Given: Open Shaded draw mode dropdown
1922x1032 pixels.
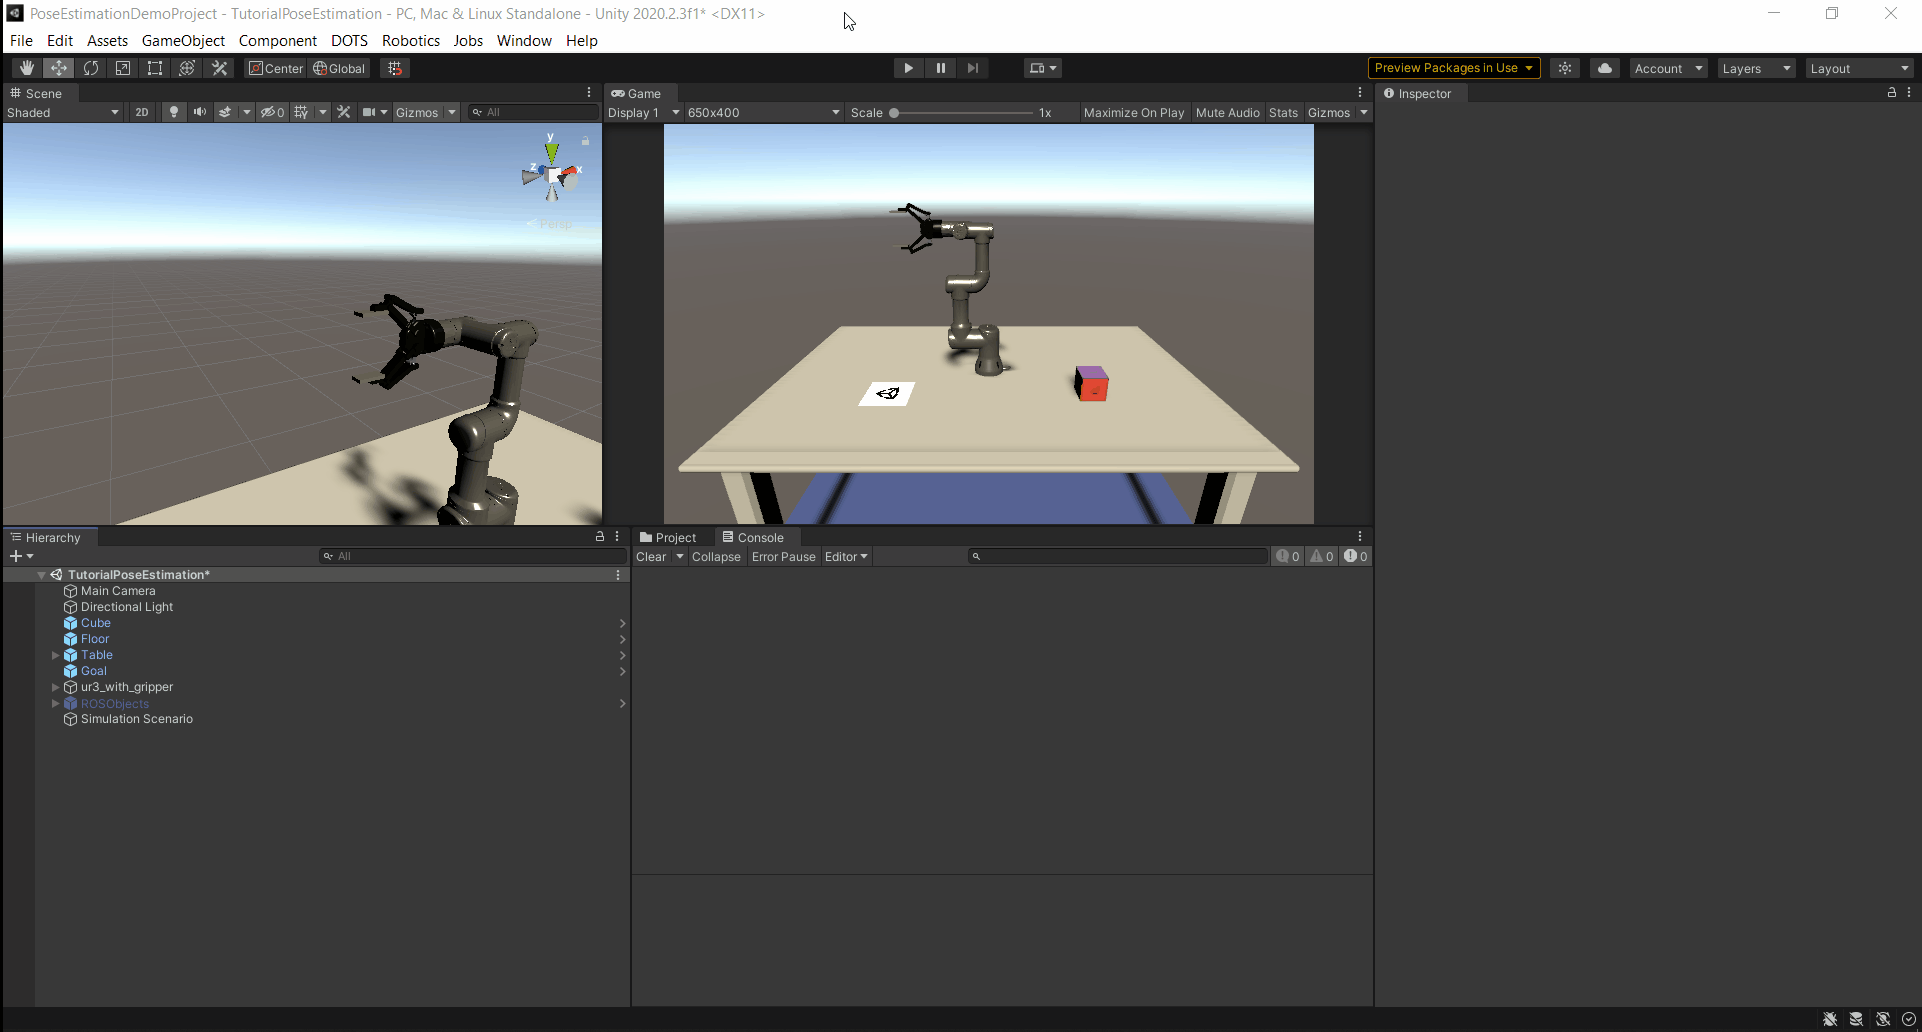Looking at the screenshot, I should point(62,112).
